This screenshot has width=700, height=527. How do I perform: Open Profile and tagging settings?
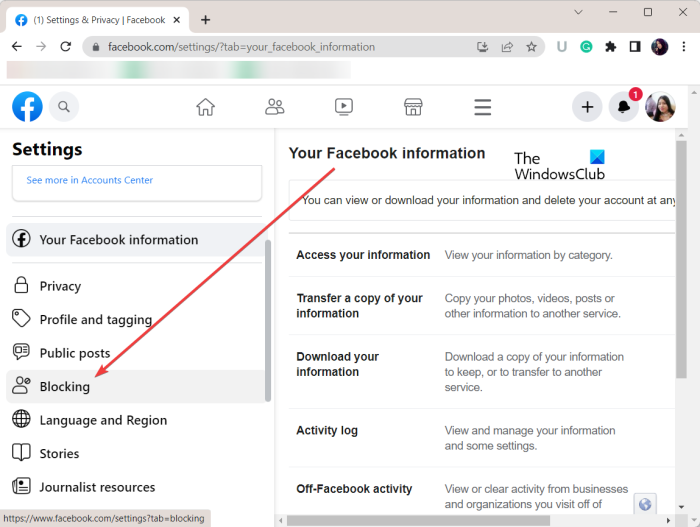tap(135, 319)
